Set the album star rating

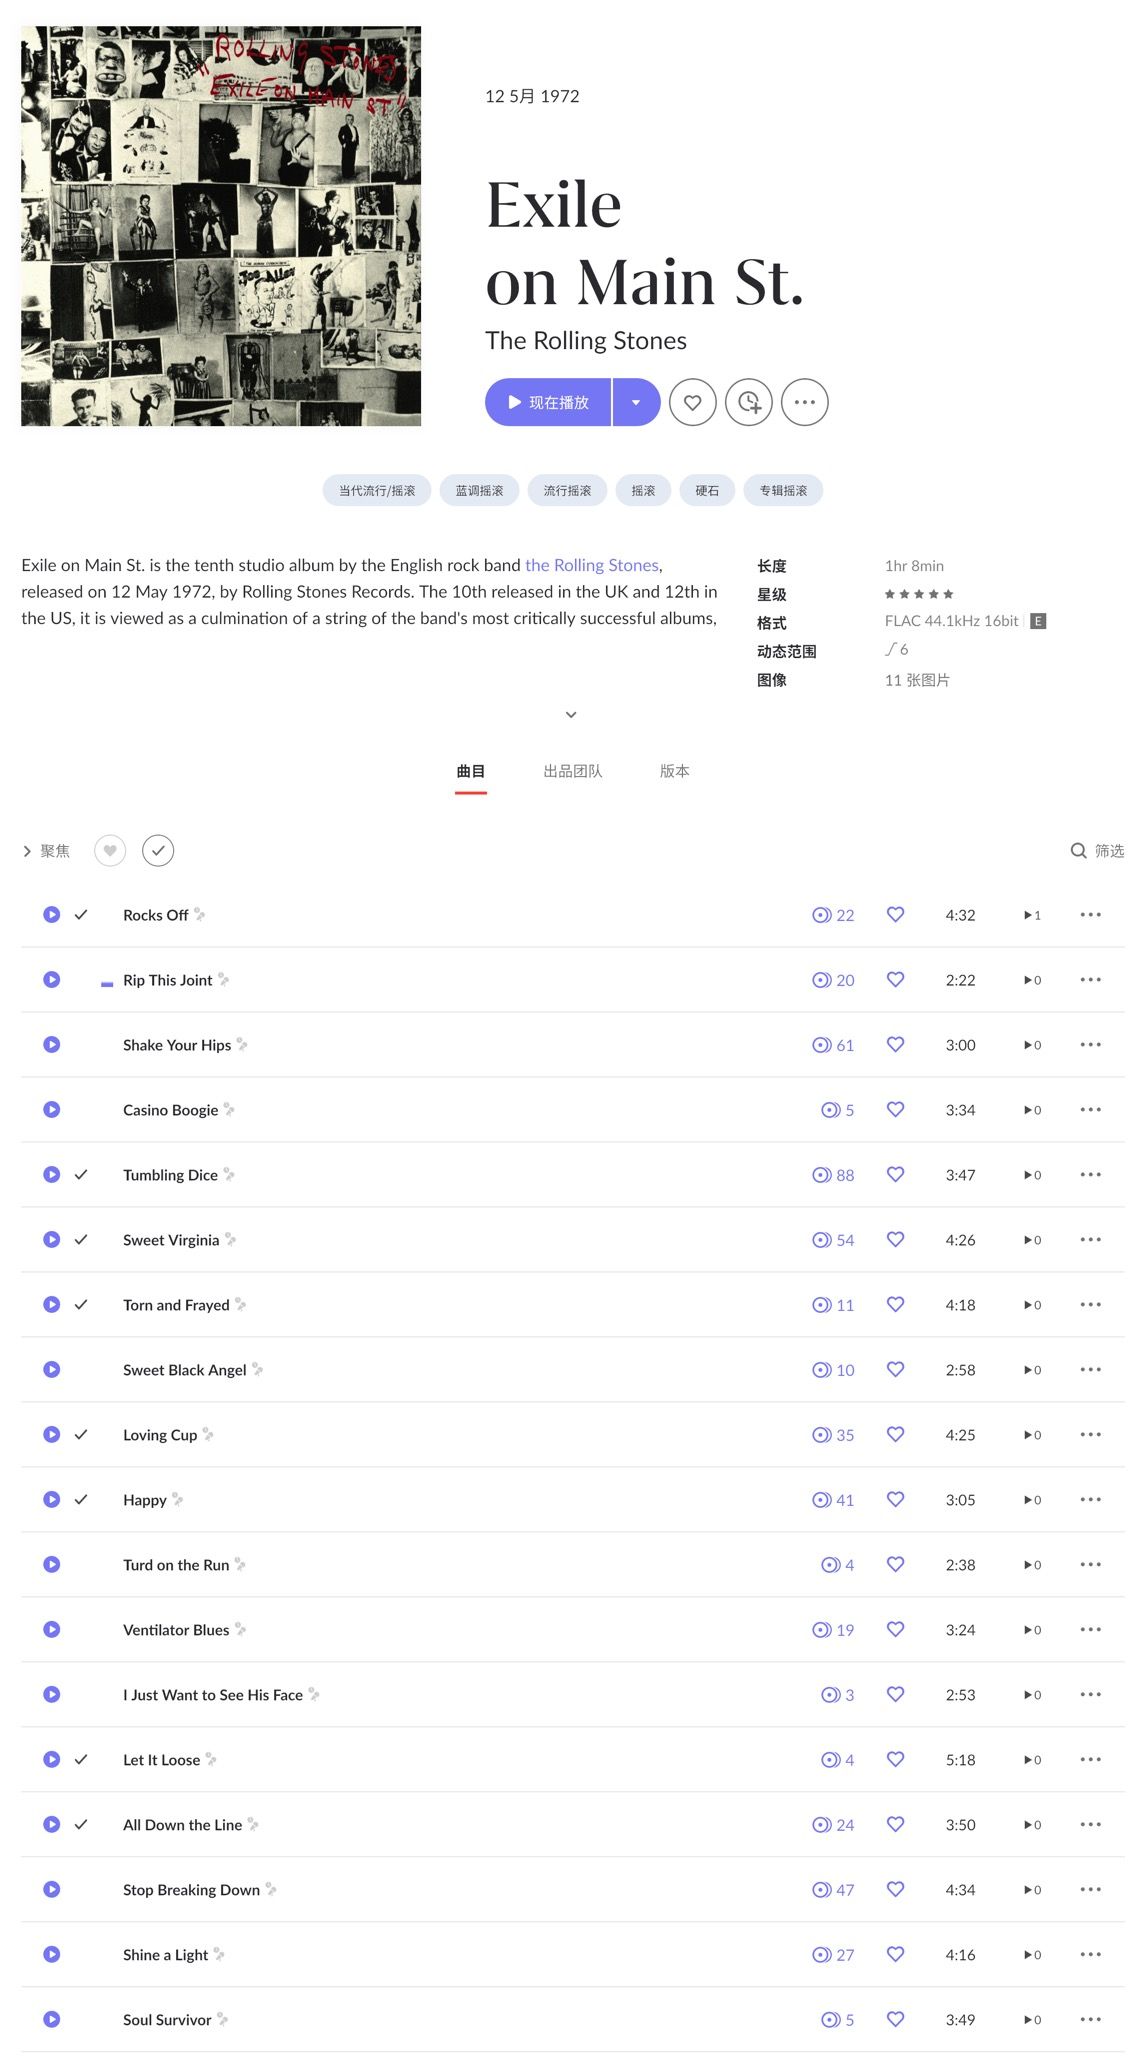[919, 594]
